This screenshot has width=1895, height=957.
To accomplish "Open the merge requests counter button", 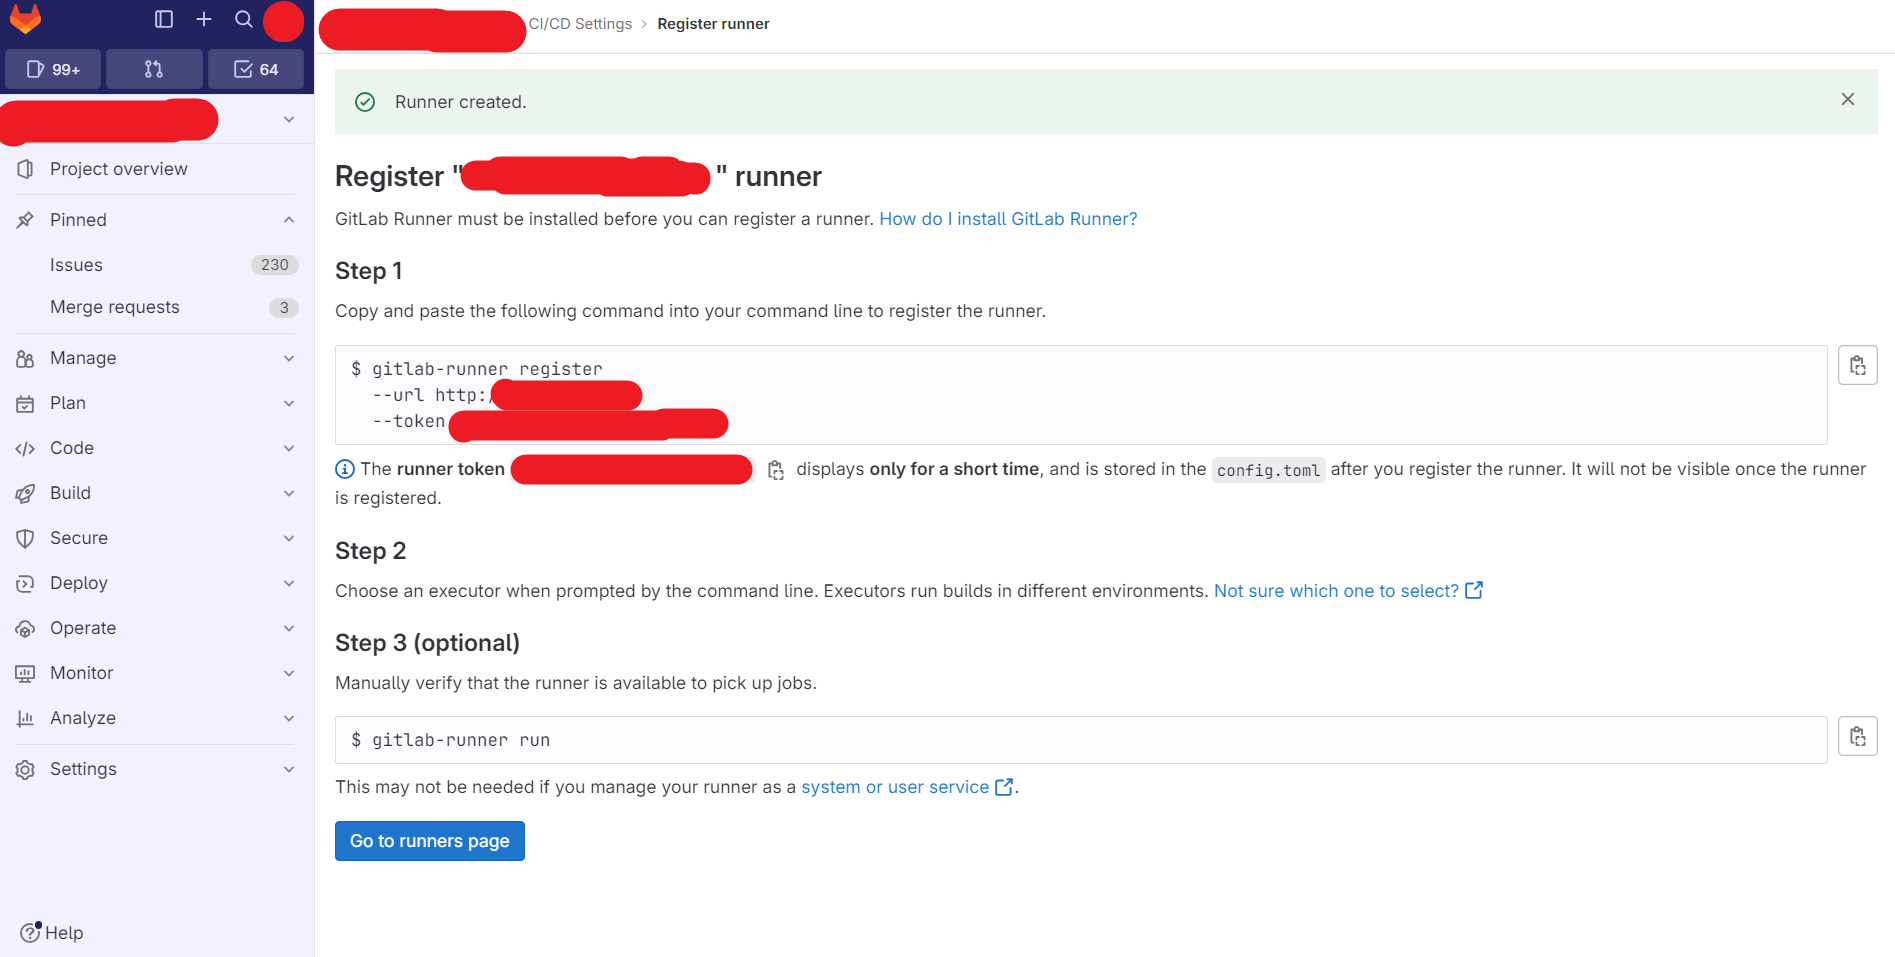I will click(154, 69).
